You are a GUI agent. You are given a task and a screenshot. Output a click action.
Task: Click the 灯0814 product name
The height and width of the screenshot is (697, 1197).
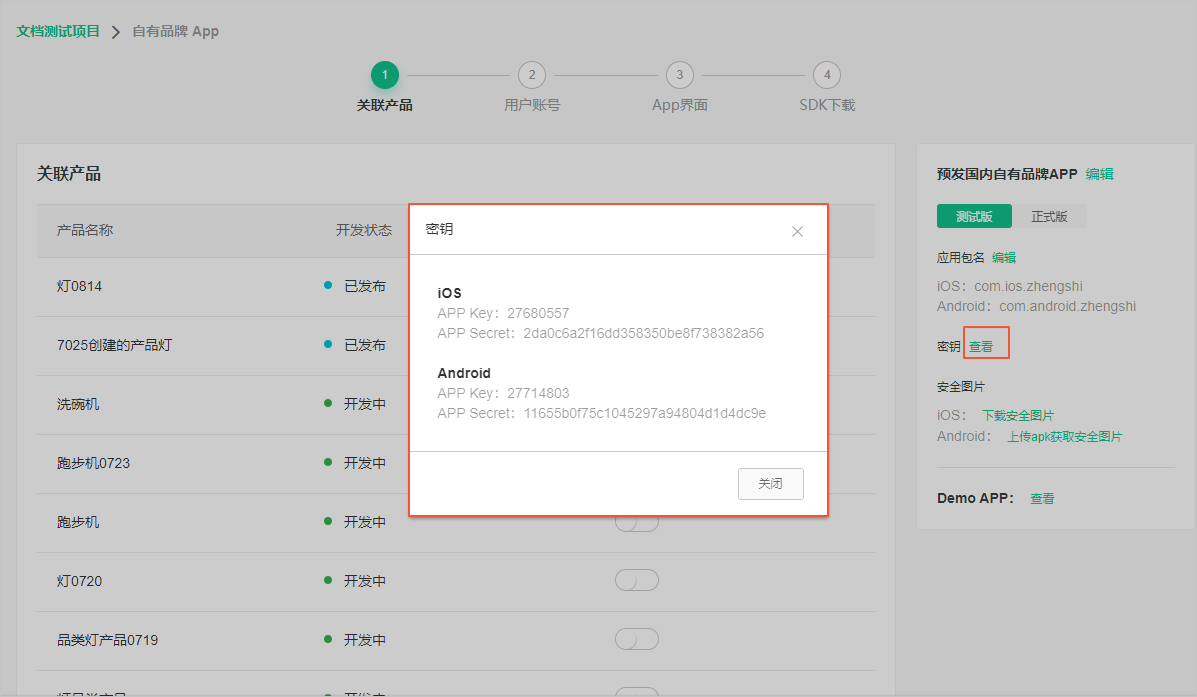(x=79, y=286)
